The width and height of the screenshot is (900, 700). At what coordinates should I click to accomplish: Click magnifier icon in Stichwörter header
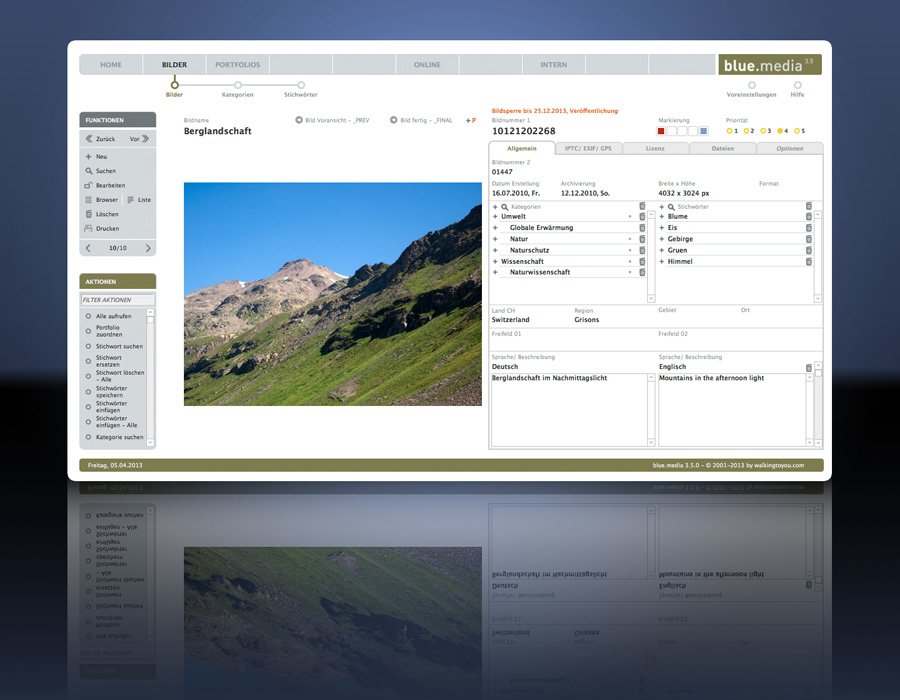pos(670,207)
